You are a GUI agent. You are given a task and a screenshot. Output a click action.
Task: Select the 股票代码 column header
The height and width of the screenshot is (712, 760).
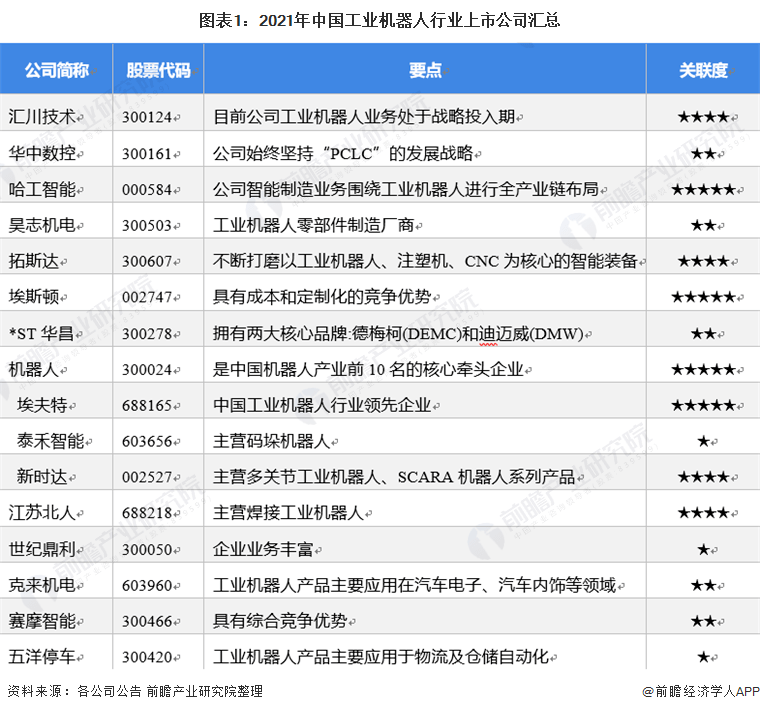[x=157, y=71]
